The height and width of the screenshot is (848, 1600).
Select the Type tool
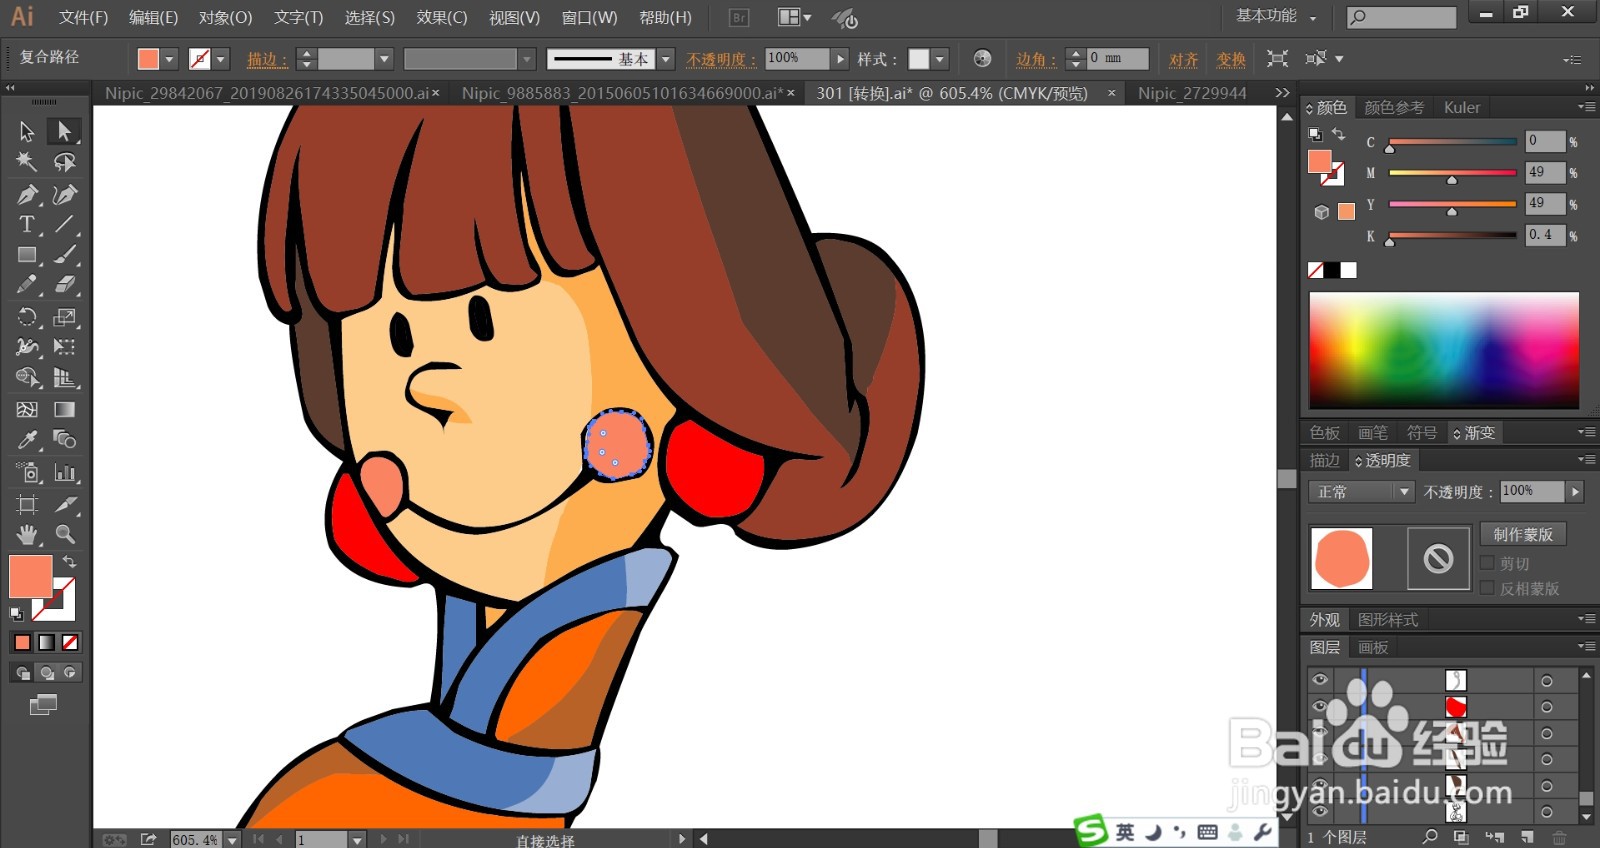[x=27, y=224]
